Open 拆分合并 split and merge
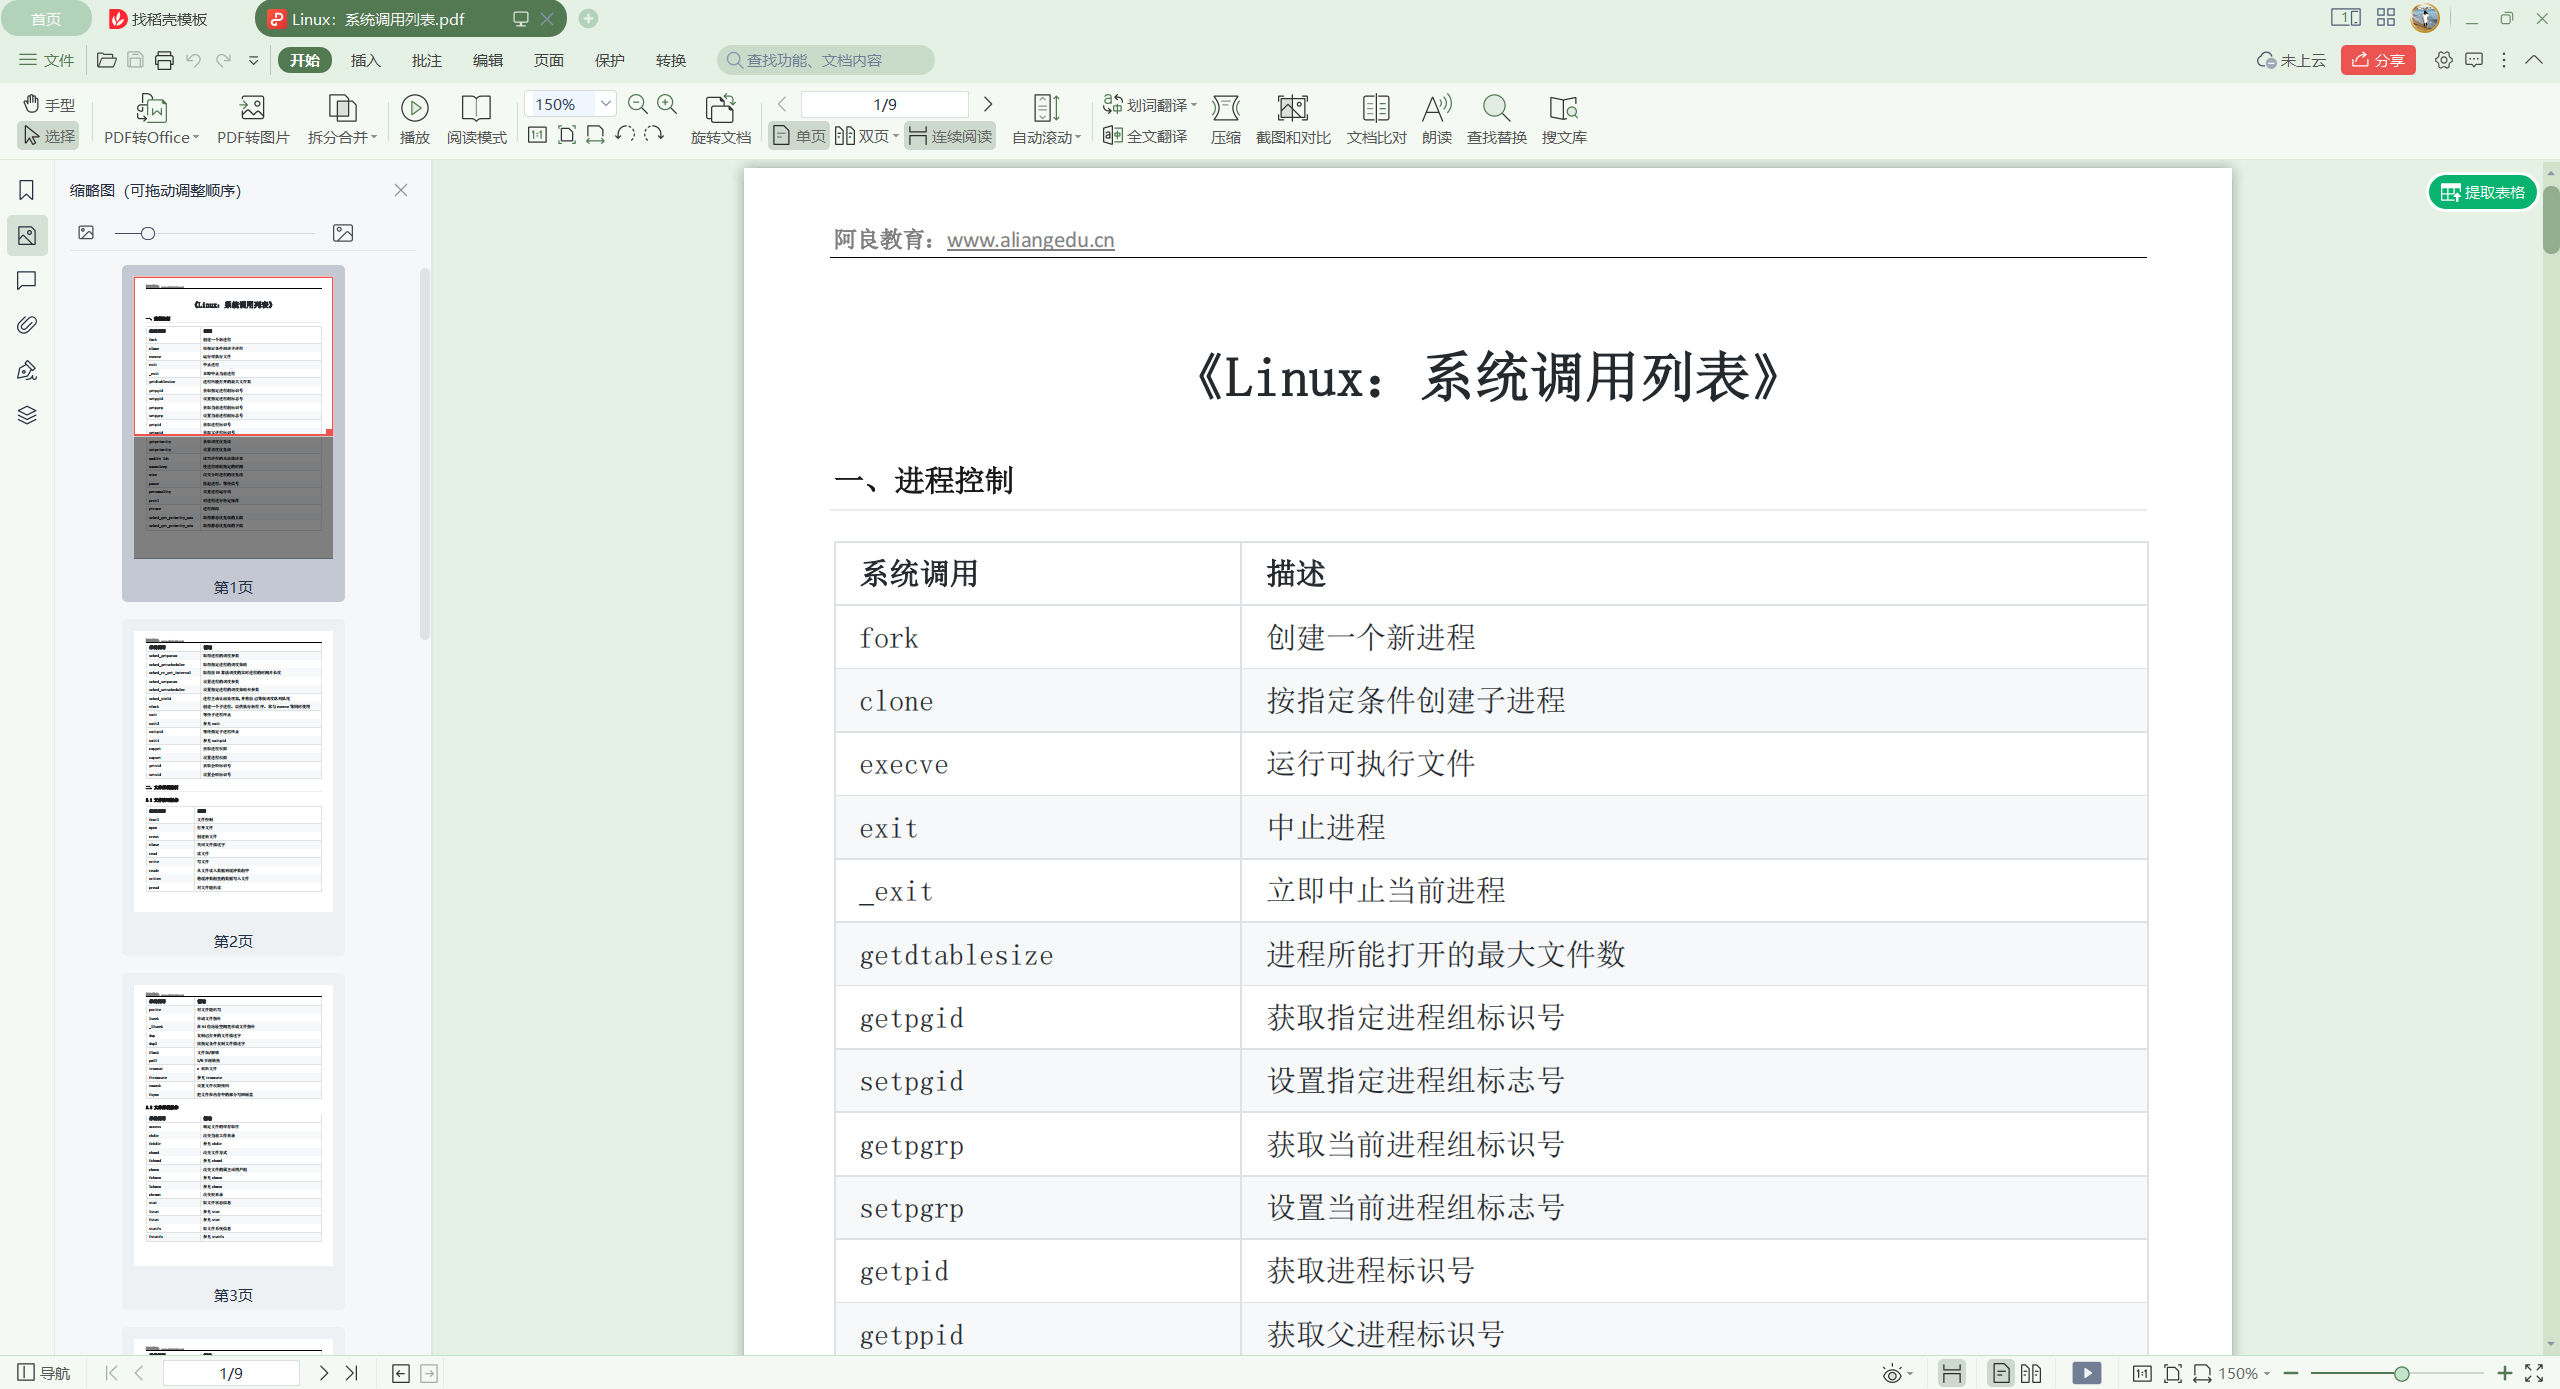This screenshot has height=1389, width=2560. tap(342, 119)
